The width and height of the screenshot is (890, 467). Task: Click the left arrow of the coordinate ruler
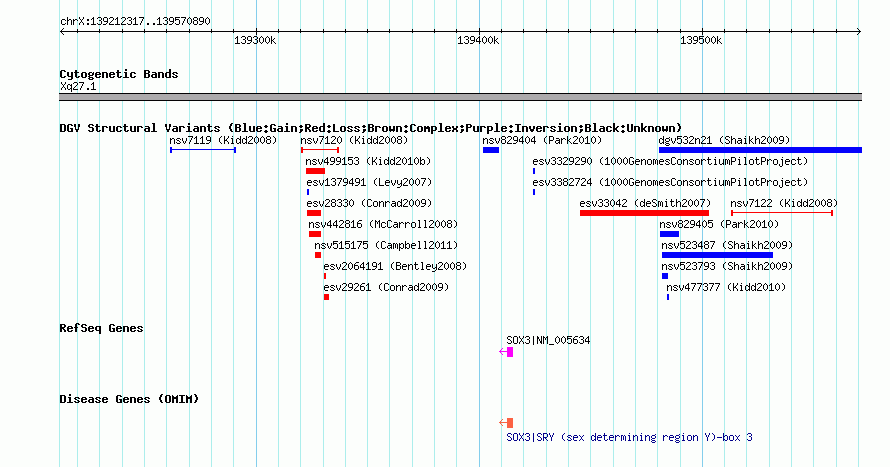point(62,32)
